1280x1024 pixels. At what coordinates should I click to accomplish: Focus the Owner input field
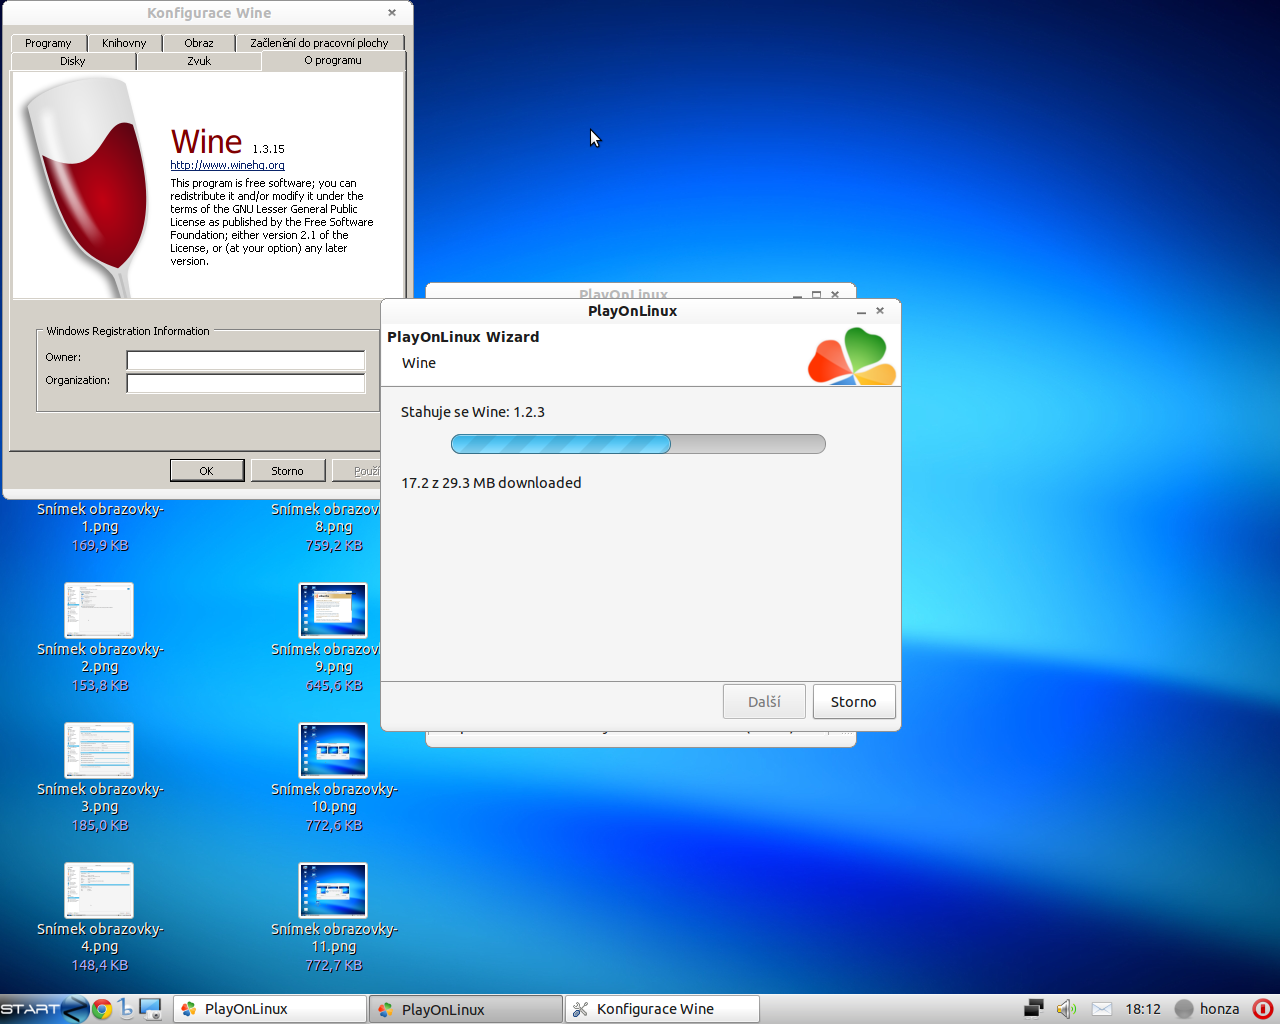point(246,360)
